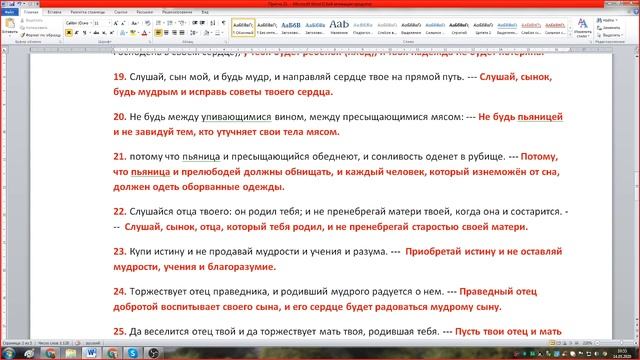Click the Format Painter brush icon
The image size is (640, 360).
23,36
